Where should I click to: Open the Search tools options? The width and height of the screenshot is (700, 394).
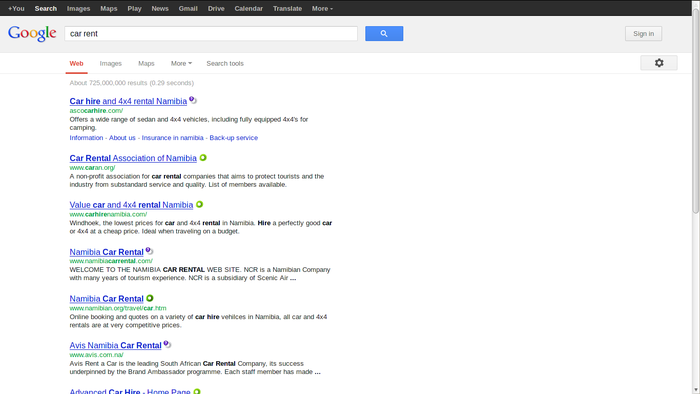click(225, 63)
